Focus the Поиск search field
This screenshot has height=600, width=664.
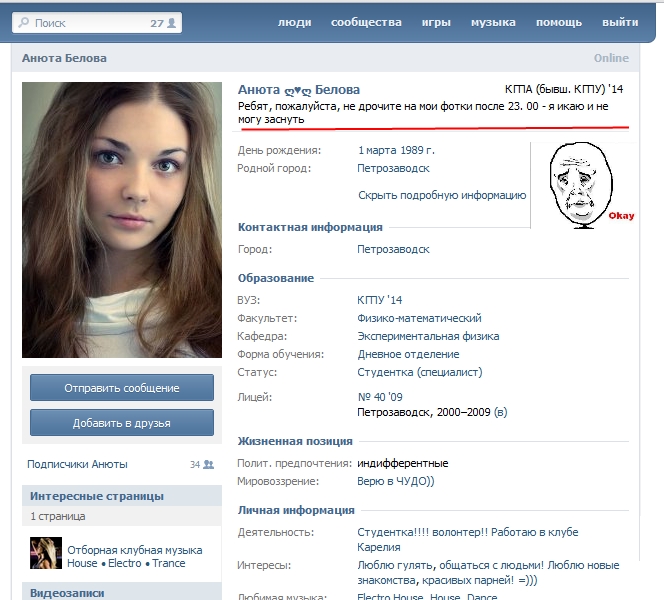[97, 23]
